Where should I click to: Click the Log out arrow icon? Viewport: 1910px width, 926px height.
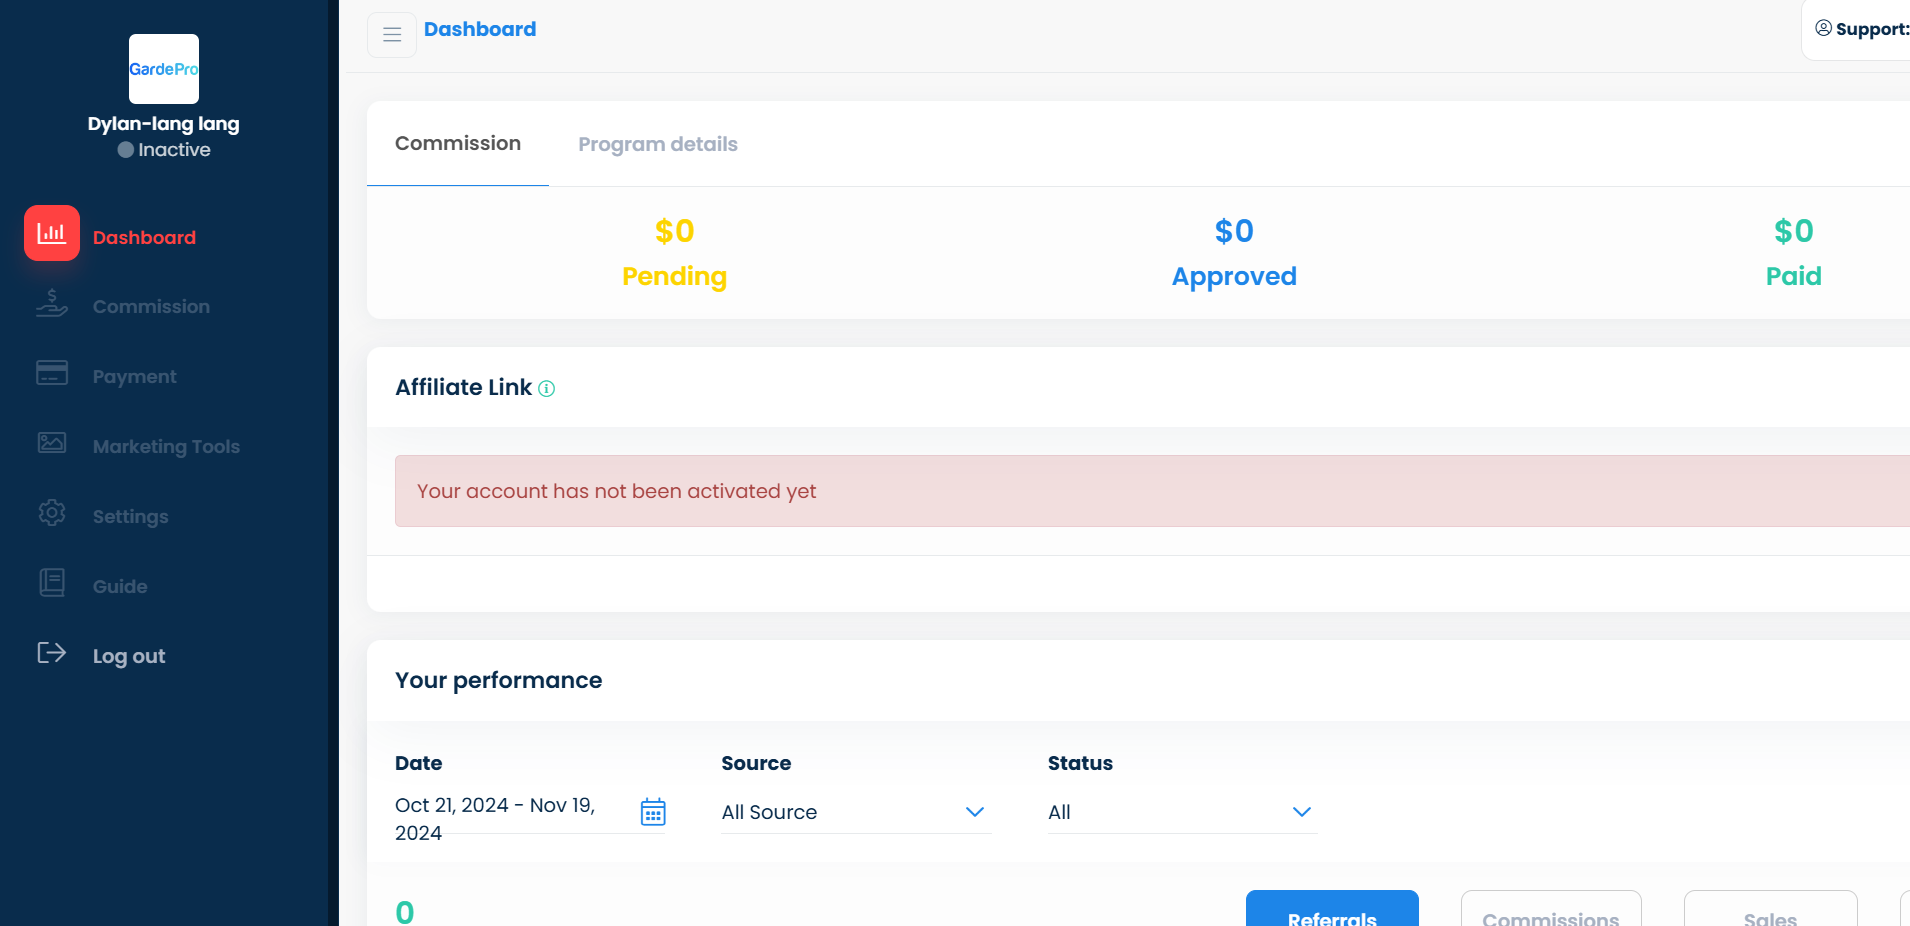click(52, 653)
